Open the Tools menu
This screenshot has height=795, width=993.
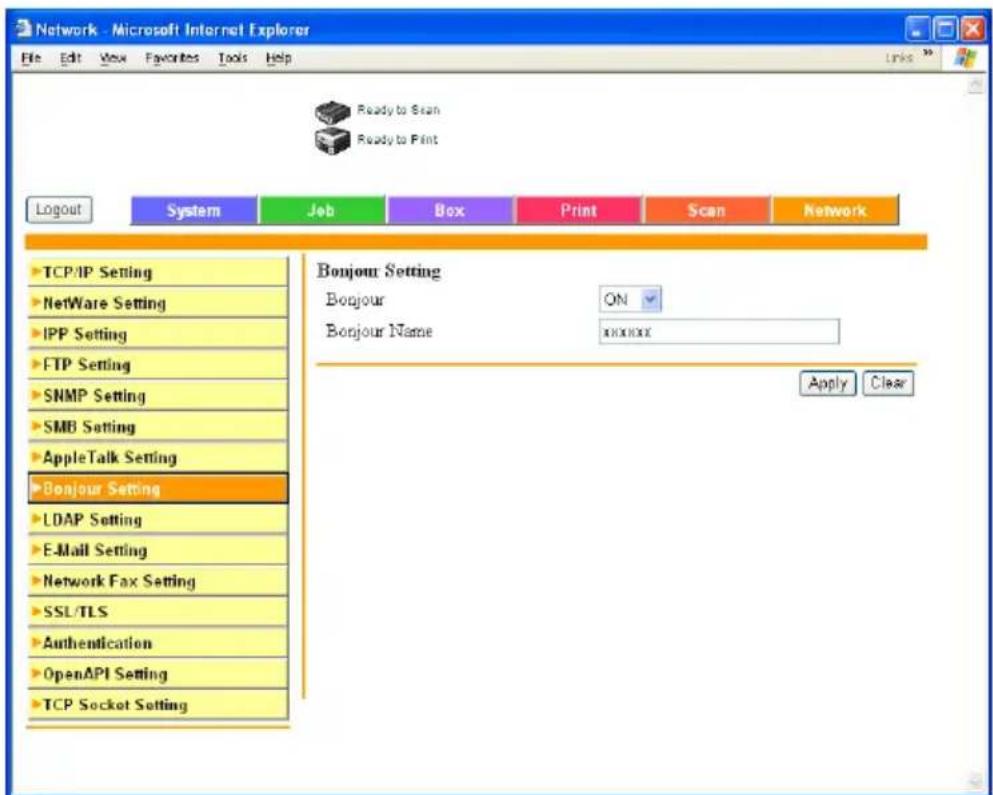coord(232,58)
